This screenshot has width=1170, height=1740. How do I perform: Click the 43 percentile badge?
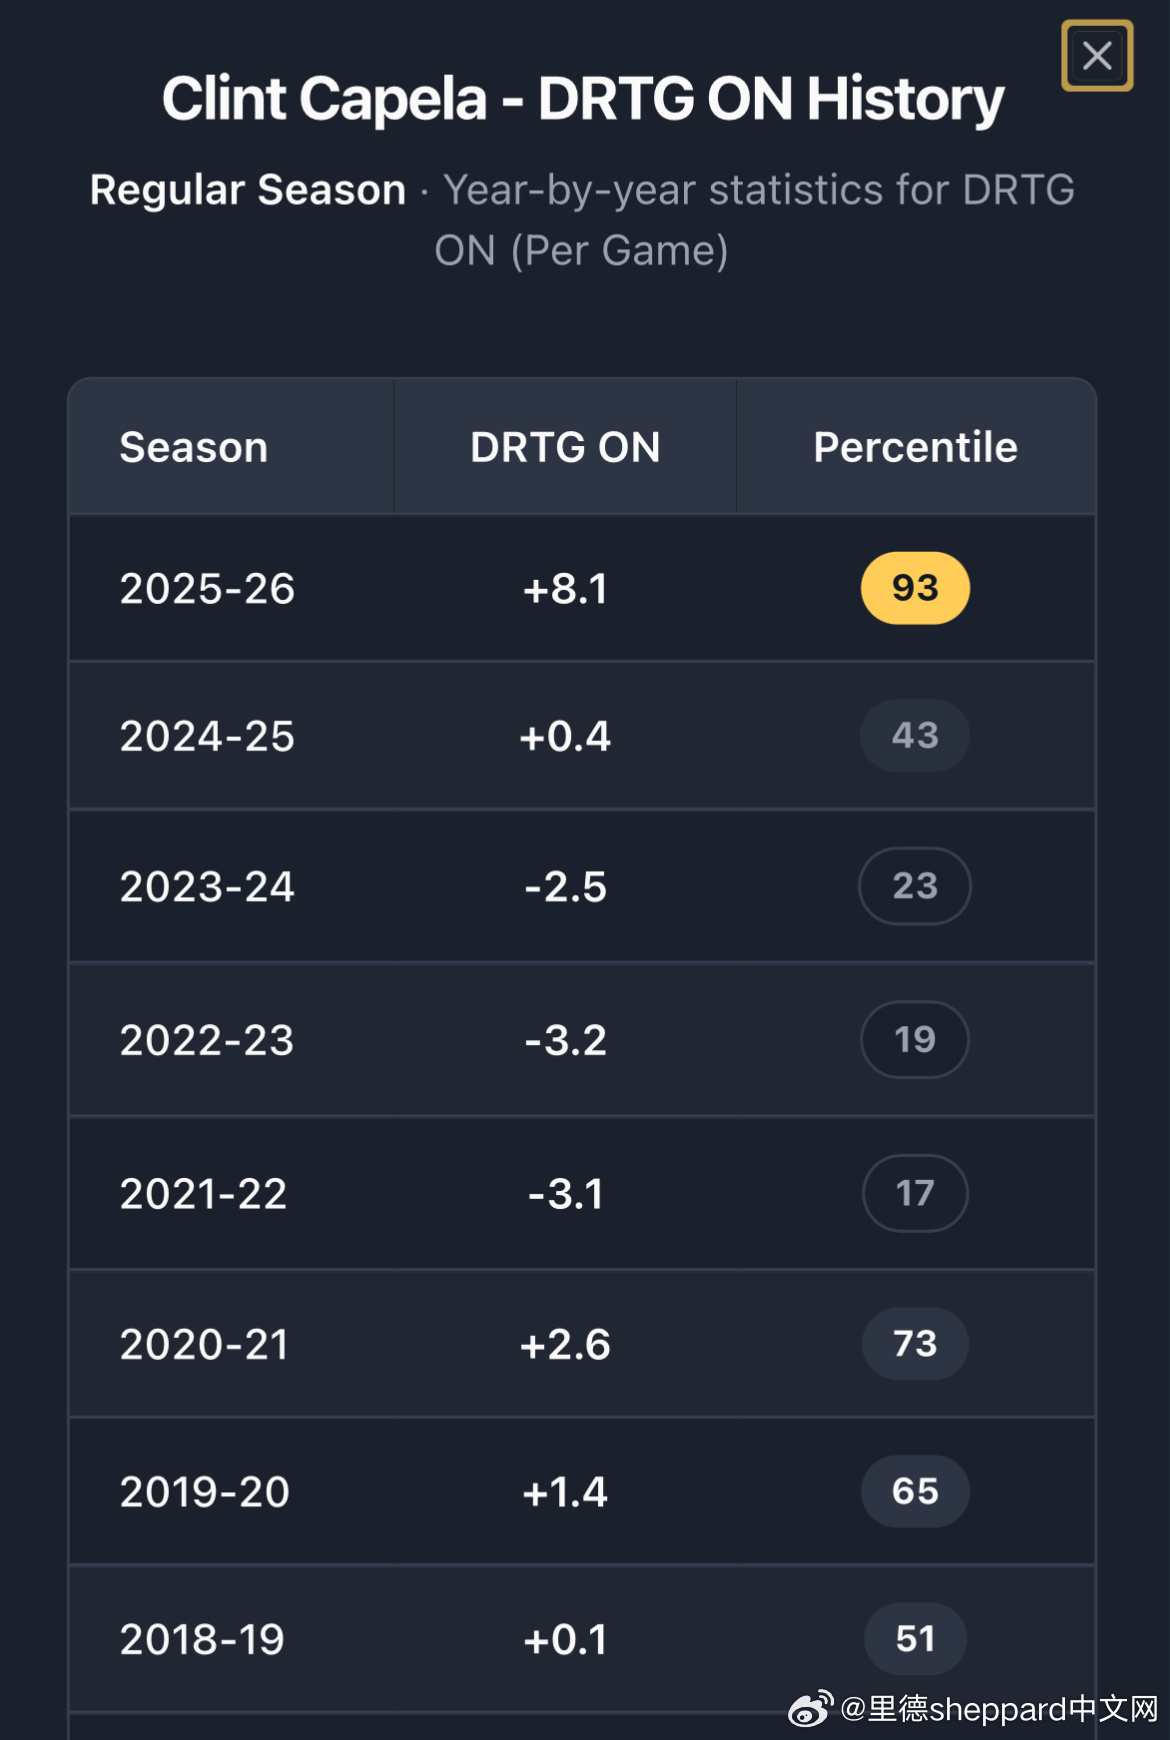coord(915,736)
